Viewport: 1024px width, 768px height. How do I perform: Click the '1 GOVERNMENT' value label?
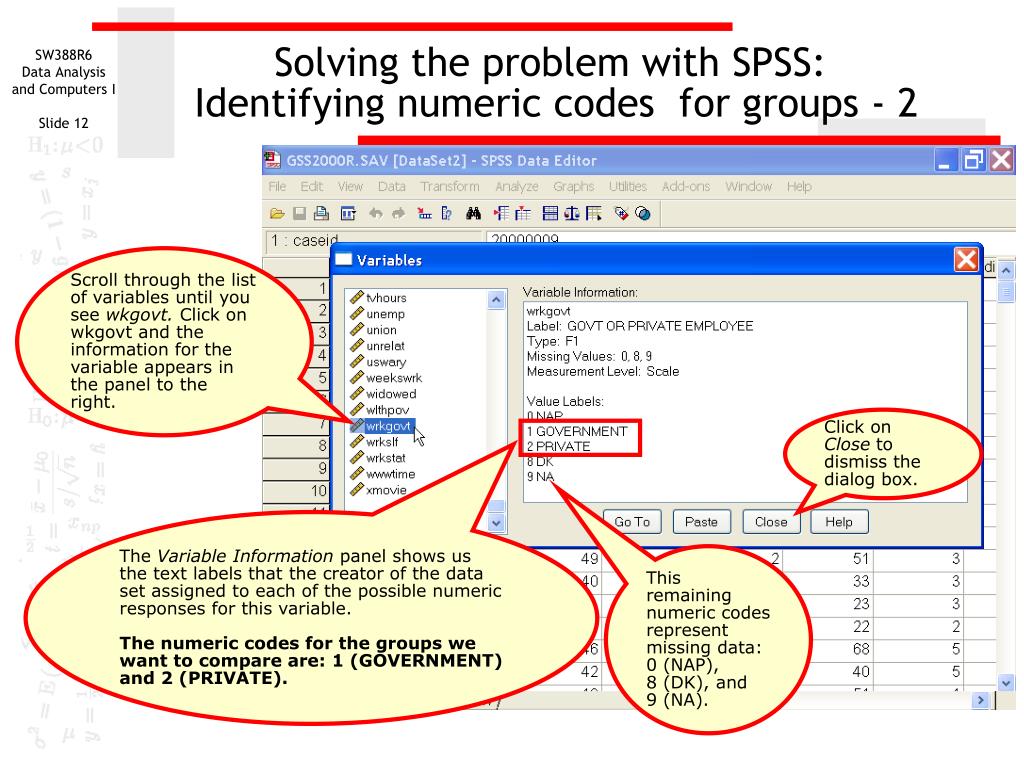click(x=577, y=432)
